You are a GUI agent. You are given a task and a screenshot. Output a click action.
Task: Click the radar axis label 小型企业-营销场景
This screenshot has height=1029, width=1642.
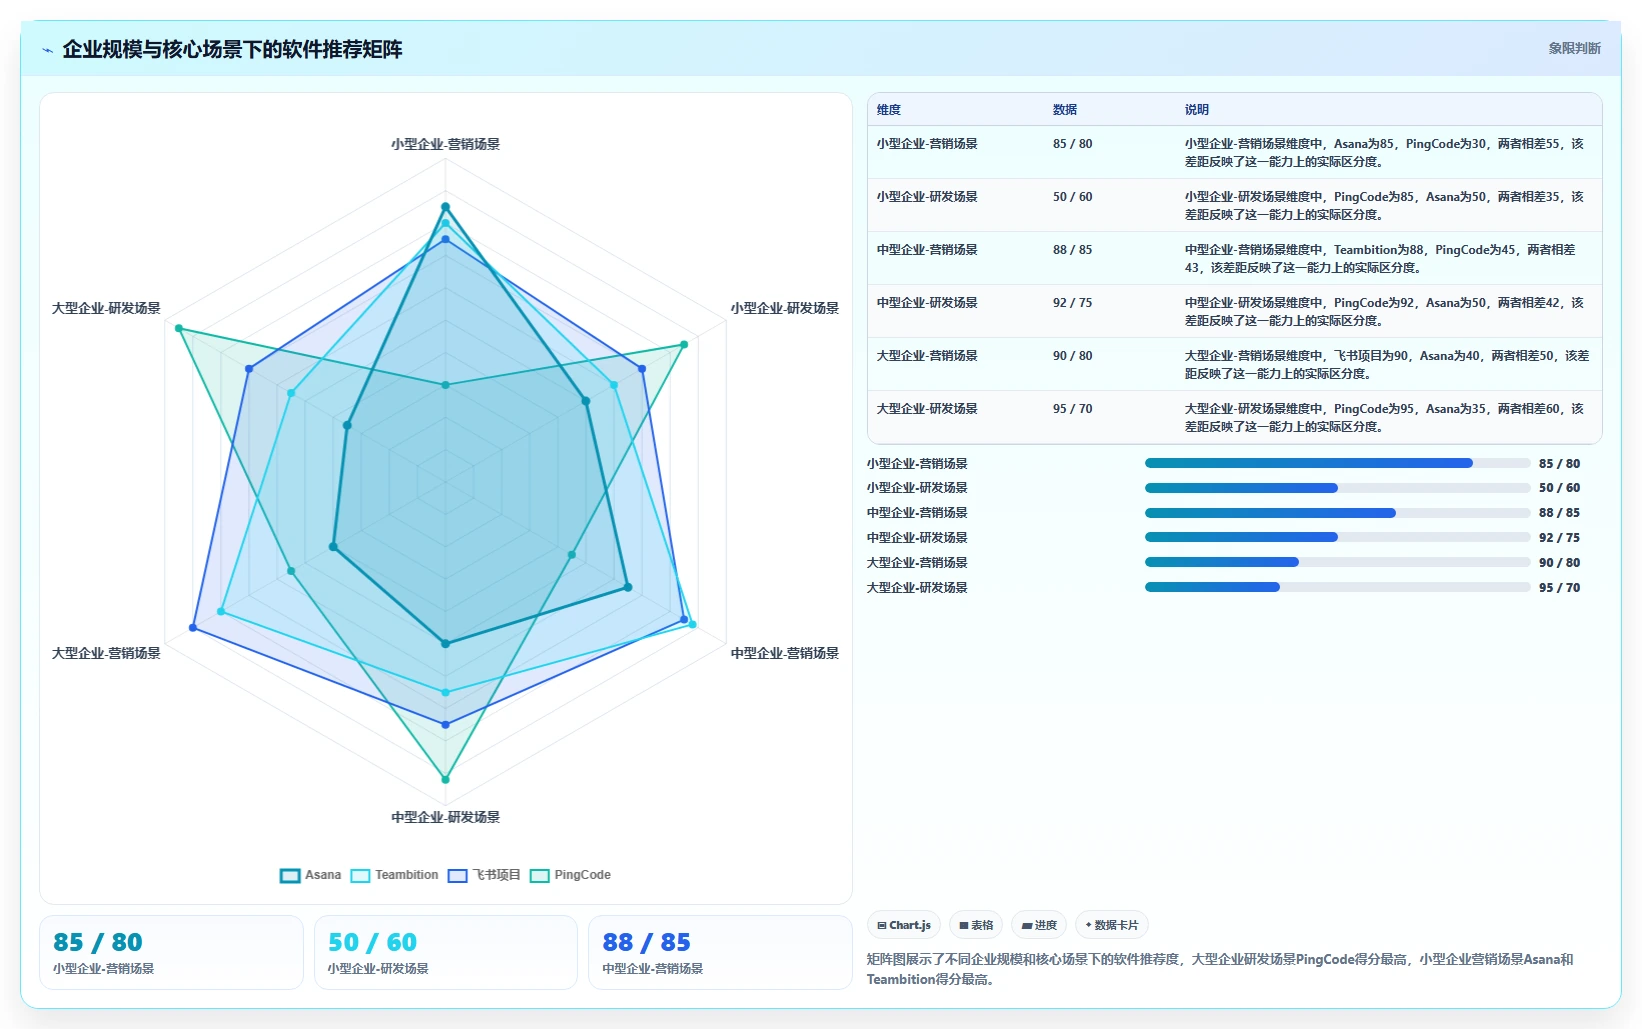click(446, 144)
